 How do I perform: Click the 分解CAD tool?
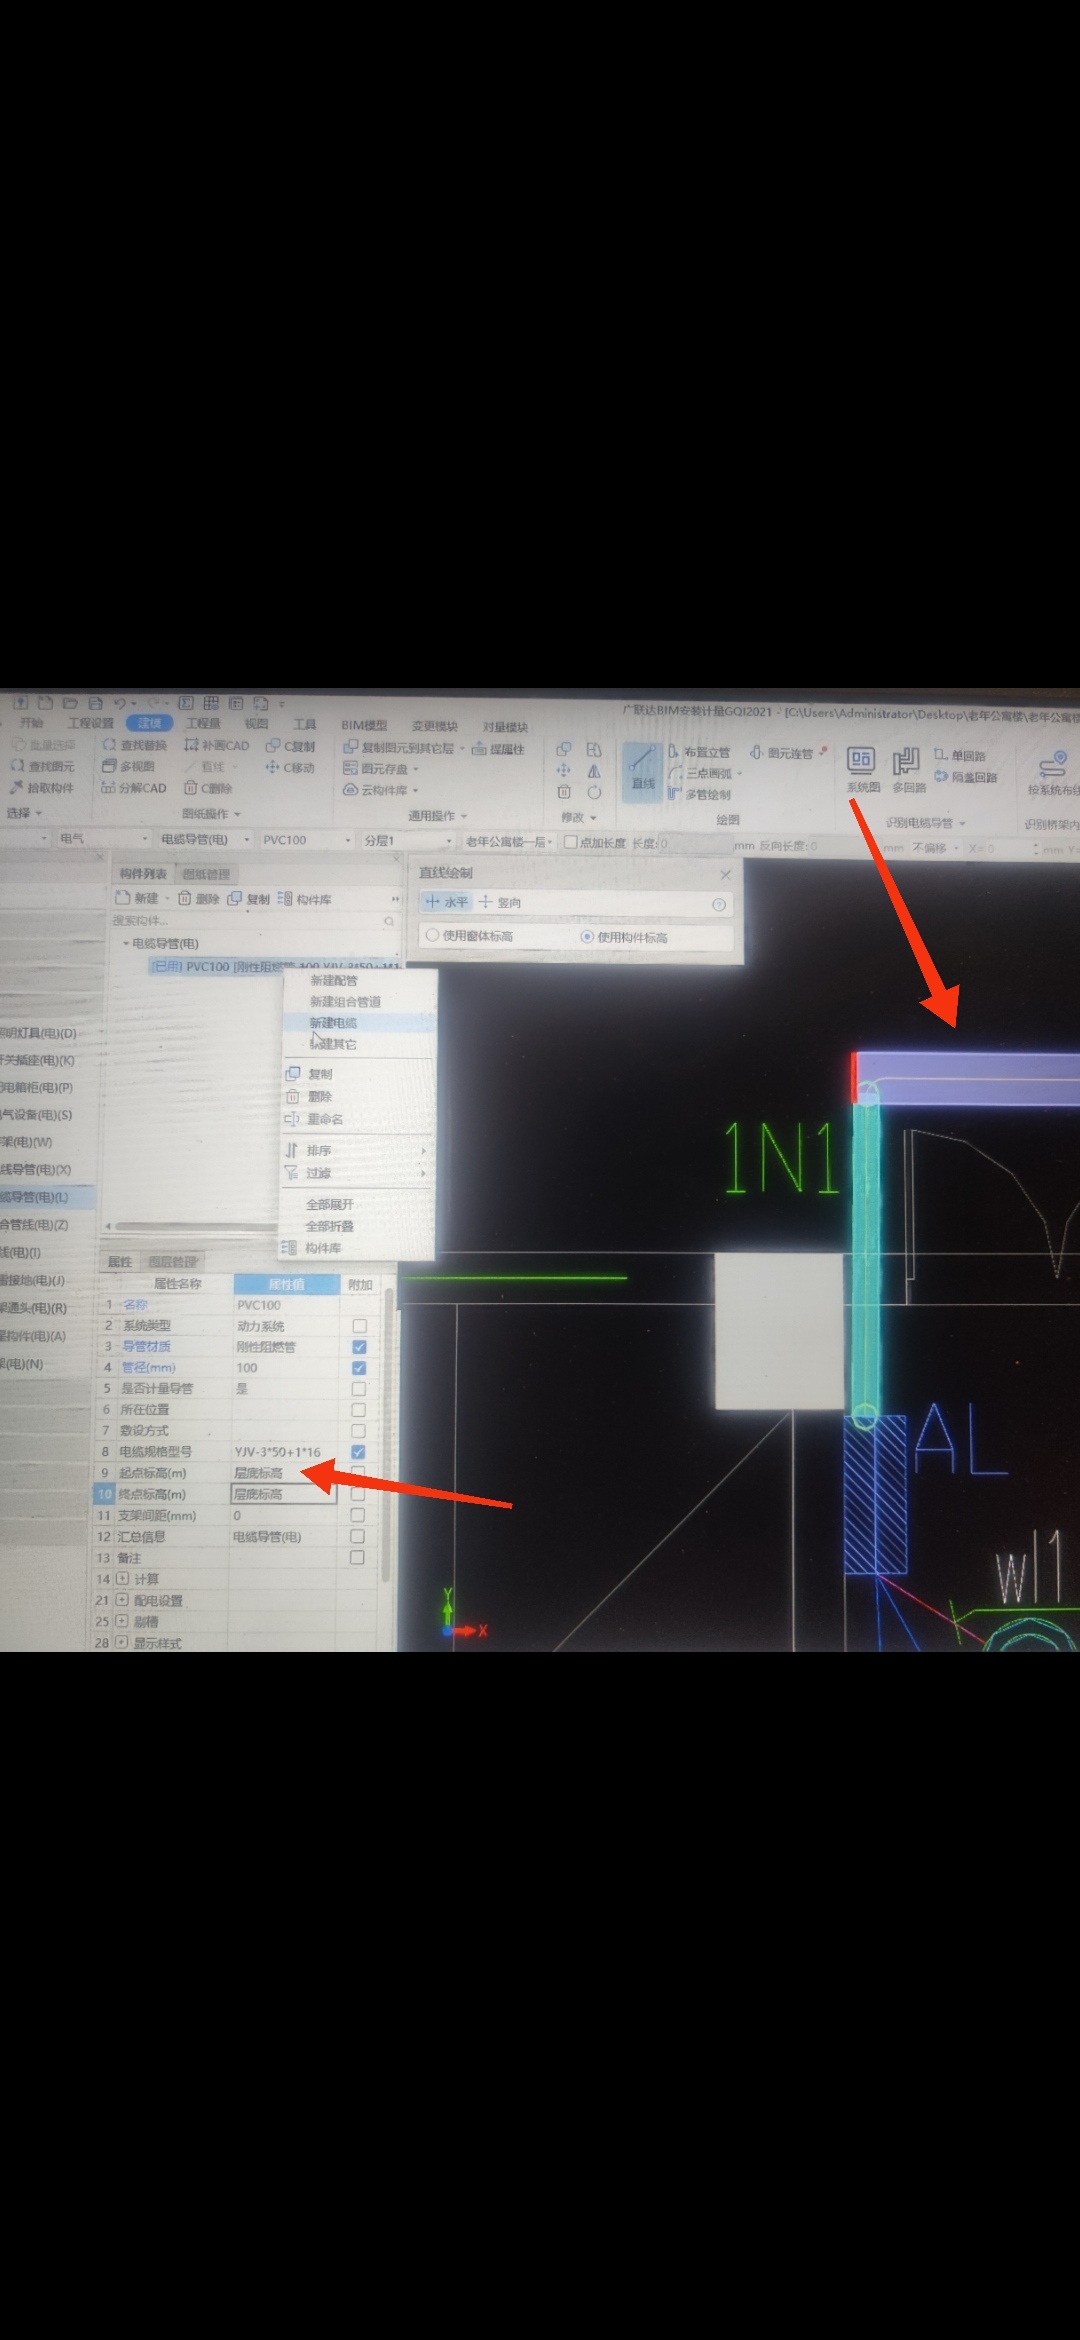134,788
